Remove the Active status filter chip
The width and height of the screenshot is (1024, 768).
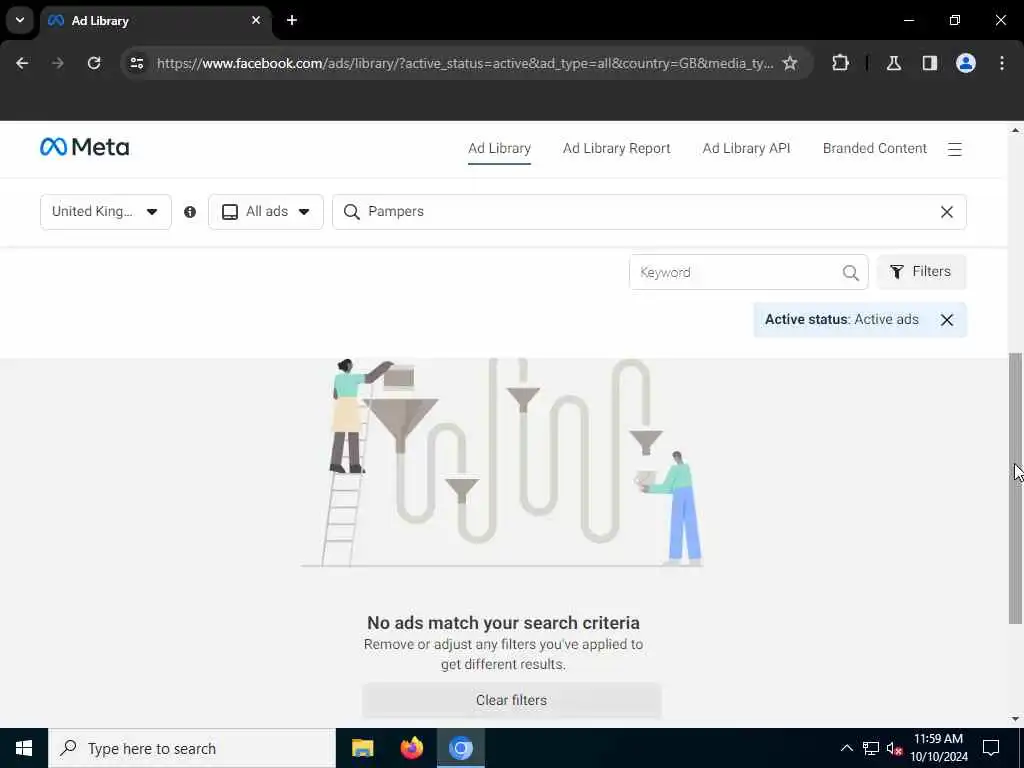pyautogui.click(x=947, y=319)
